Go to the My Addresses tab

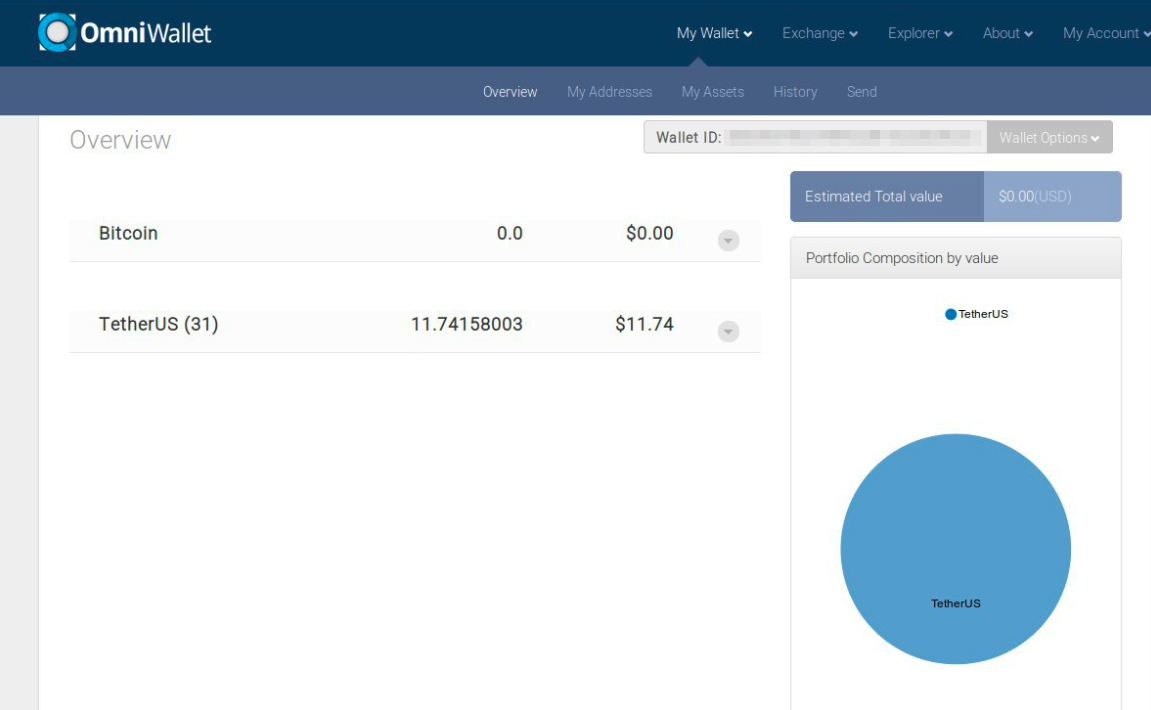pyautogui.click(x=609, y=92)
